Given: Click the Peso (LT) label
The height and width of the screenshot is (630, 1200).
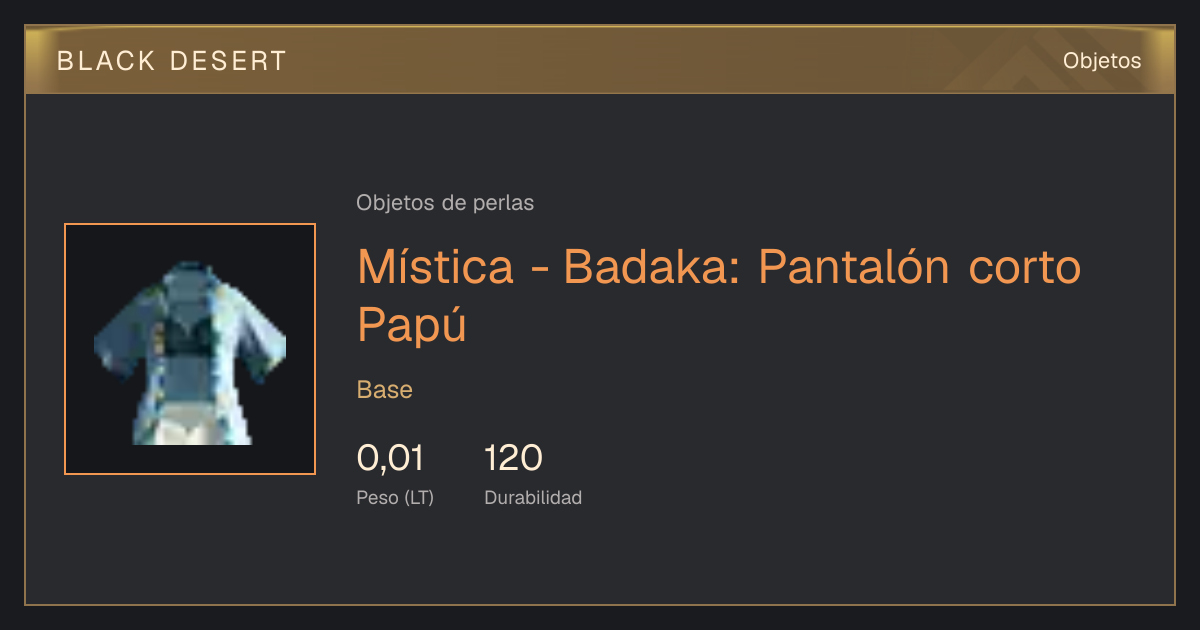Looking at the screenshot, I should click(395, 498).
